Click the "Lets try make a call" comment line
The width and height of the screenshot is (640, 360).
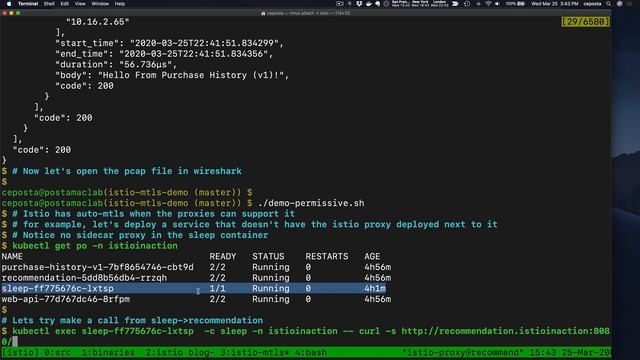pyautogui.click(x=132, y=320)
